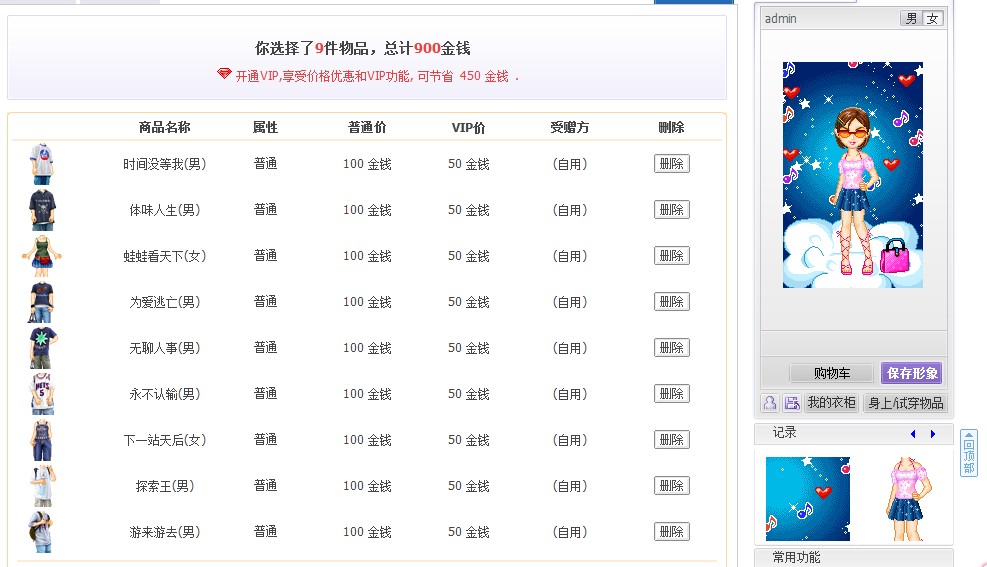Go to next 记录 page arrow

coord(933,434)
